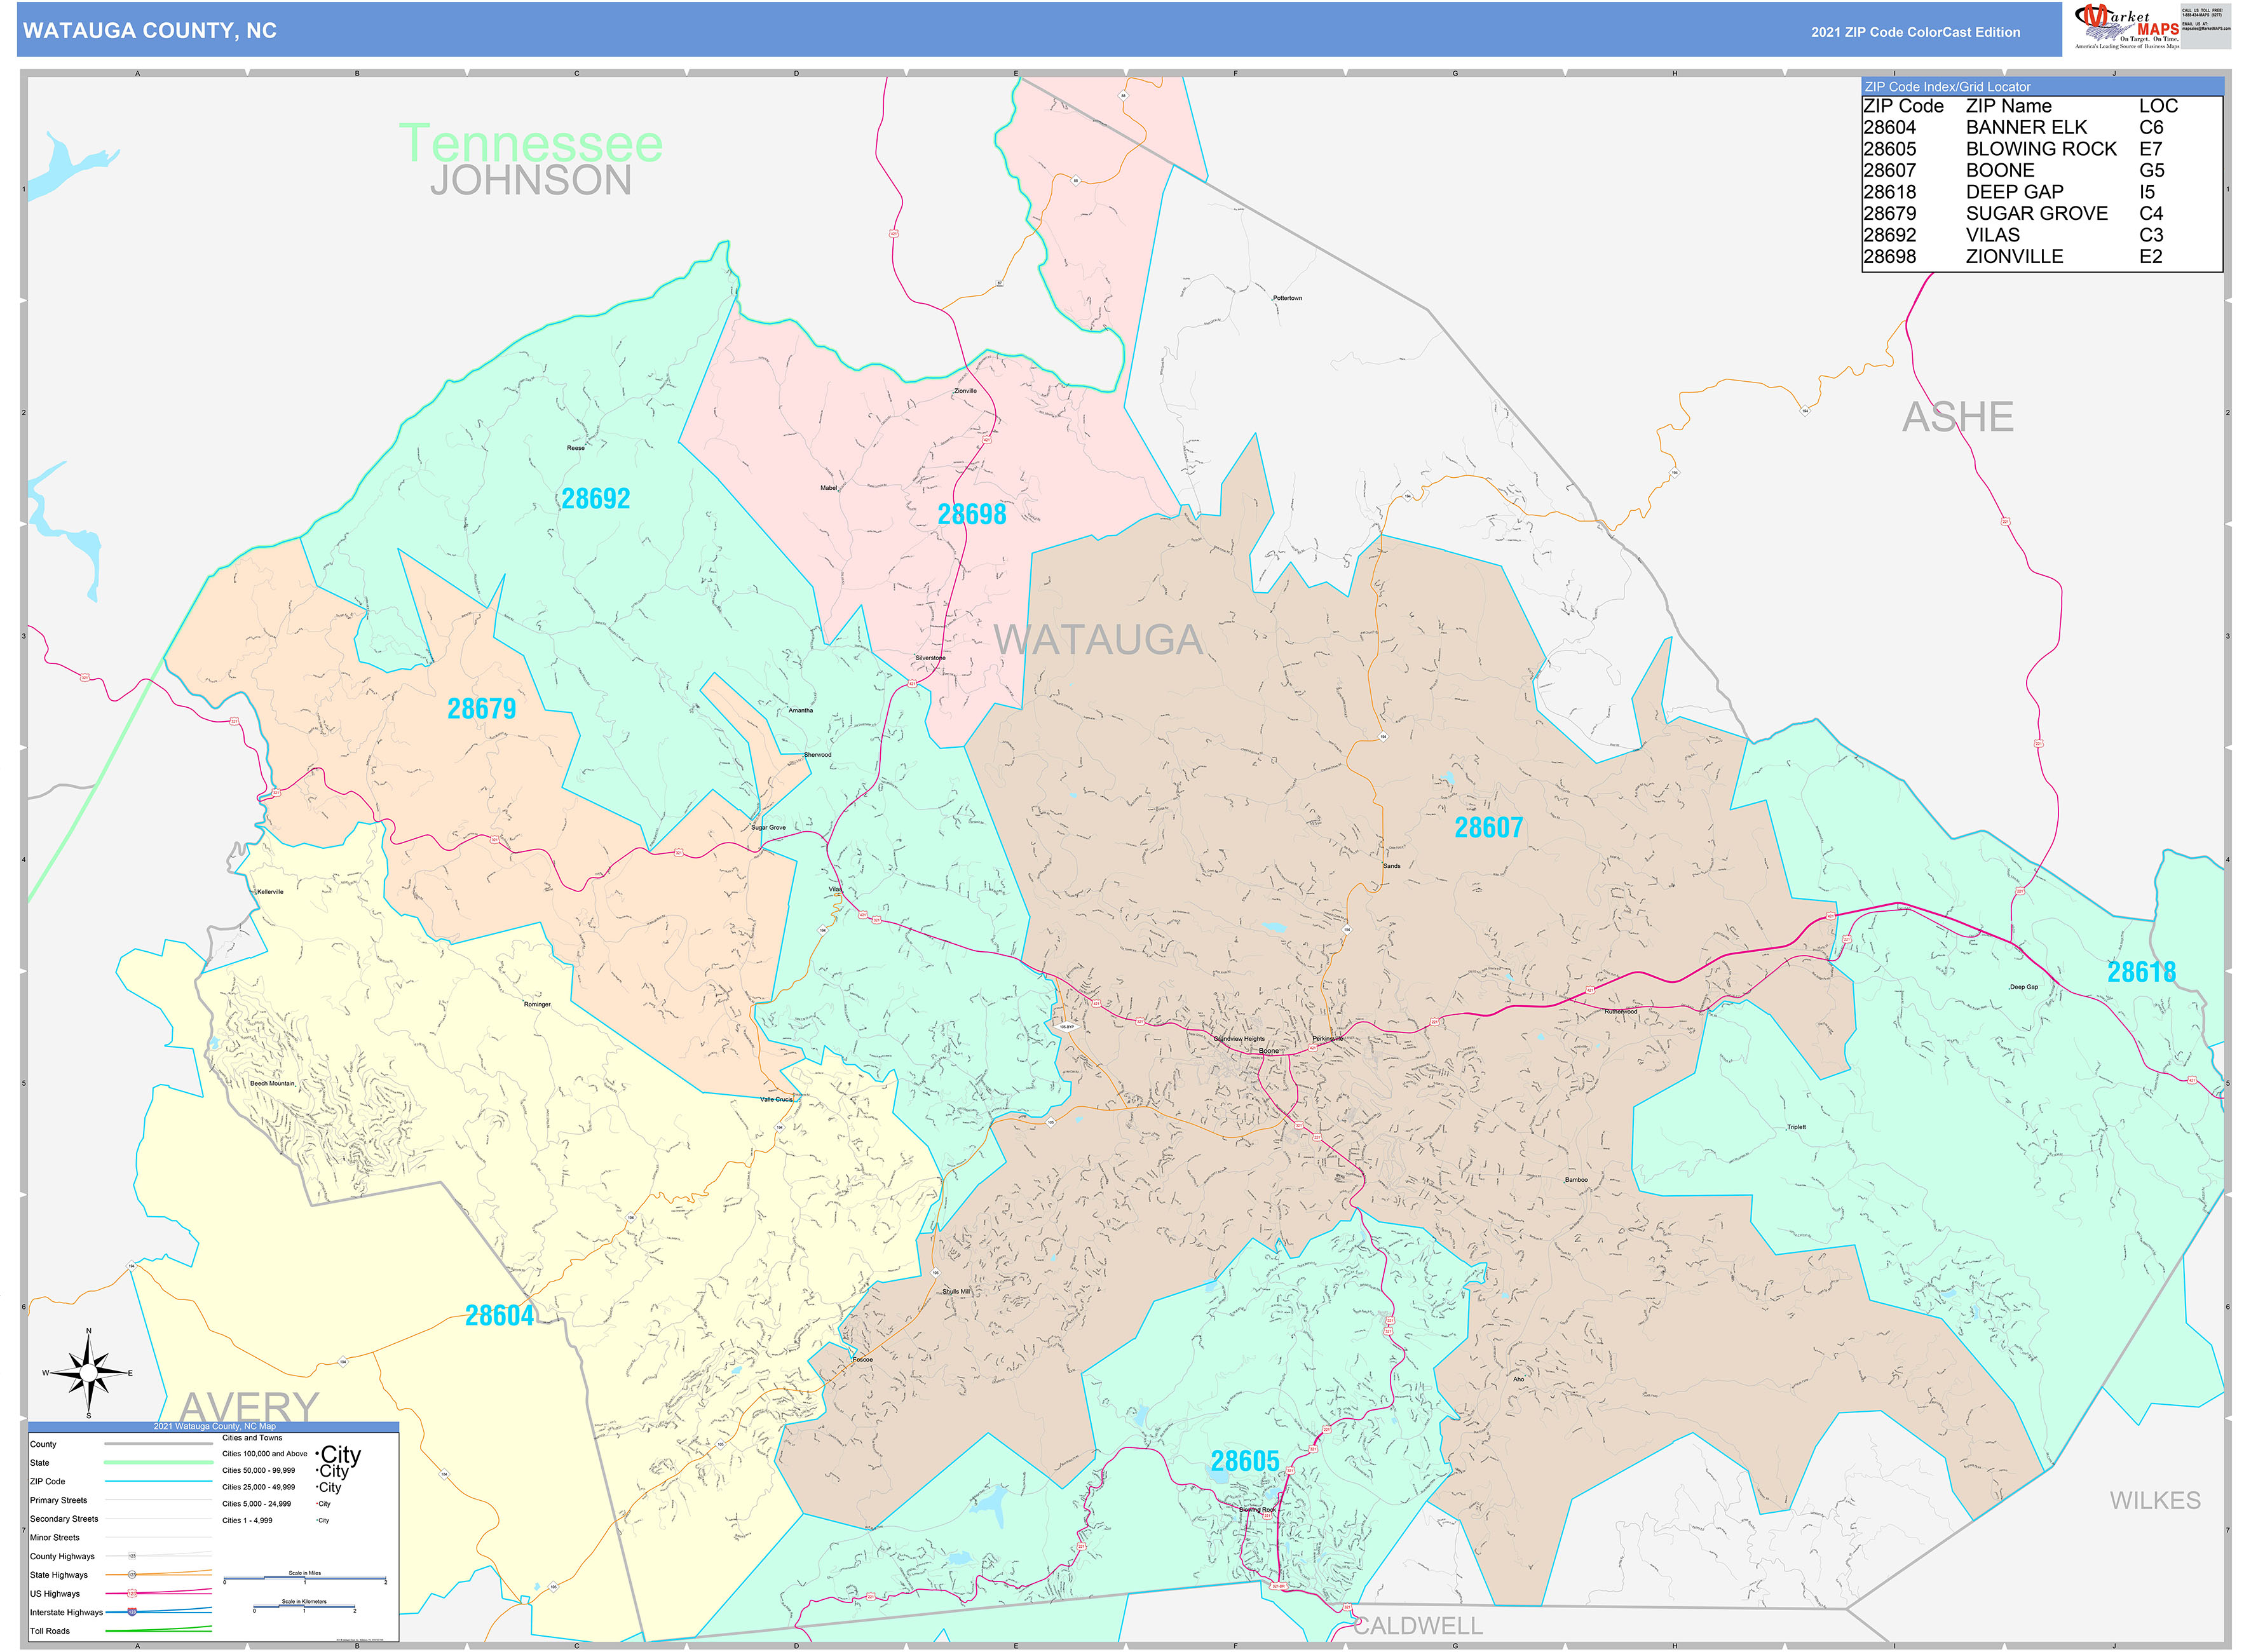Click the AVERY county label
This screenshot has height=1652, width=2244.
pos(249,1406)
